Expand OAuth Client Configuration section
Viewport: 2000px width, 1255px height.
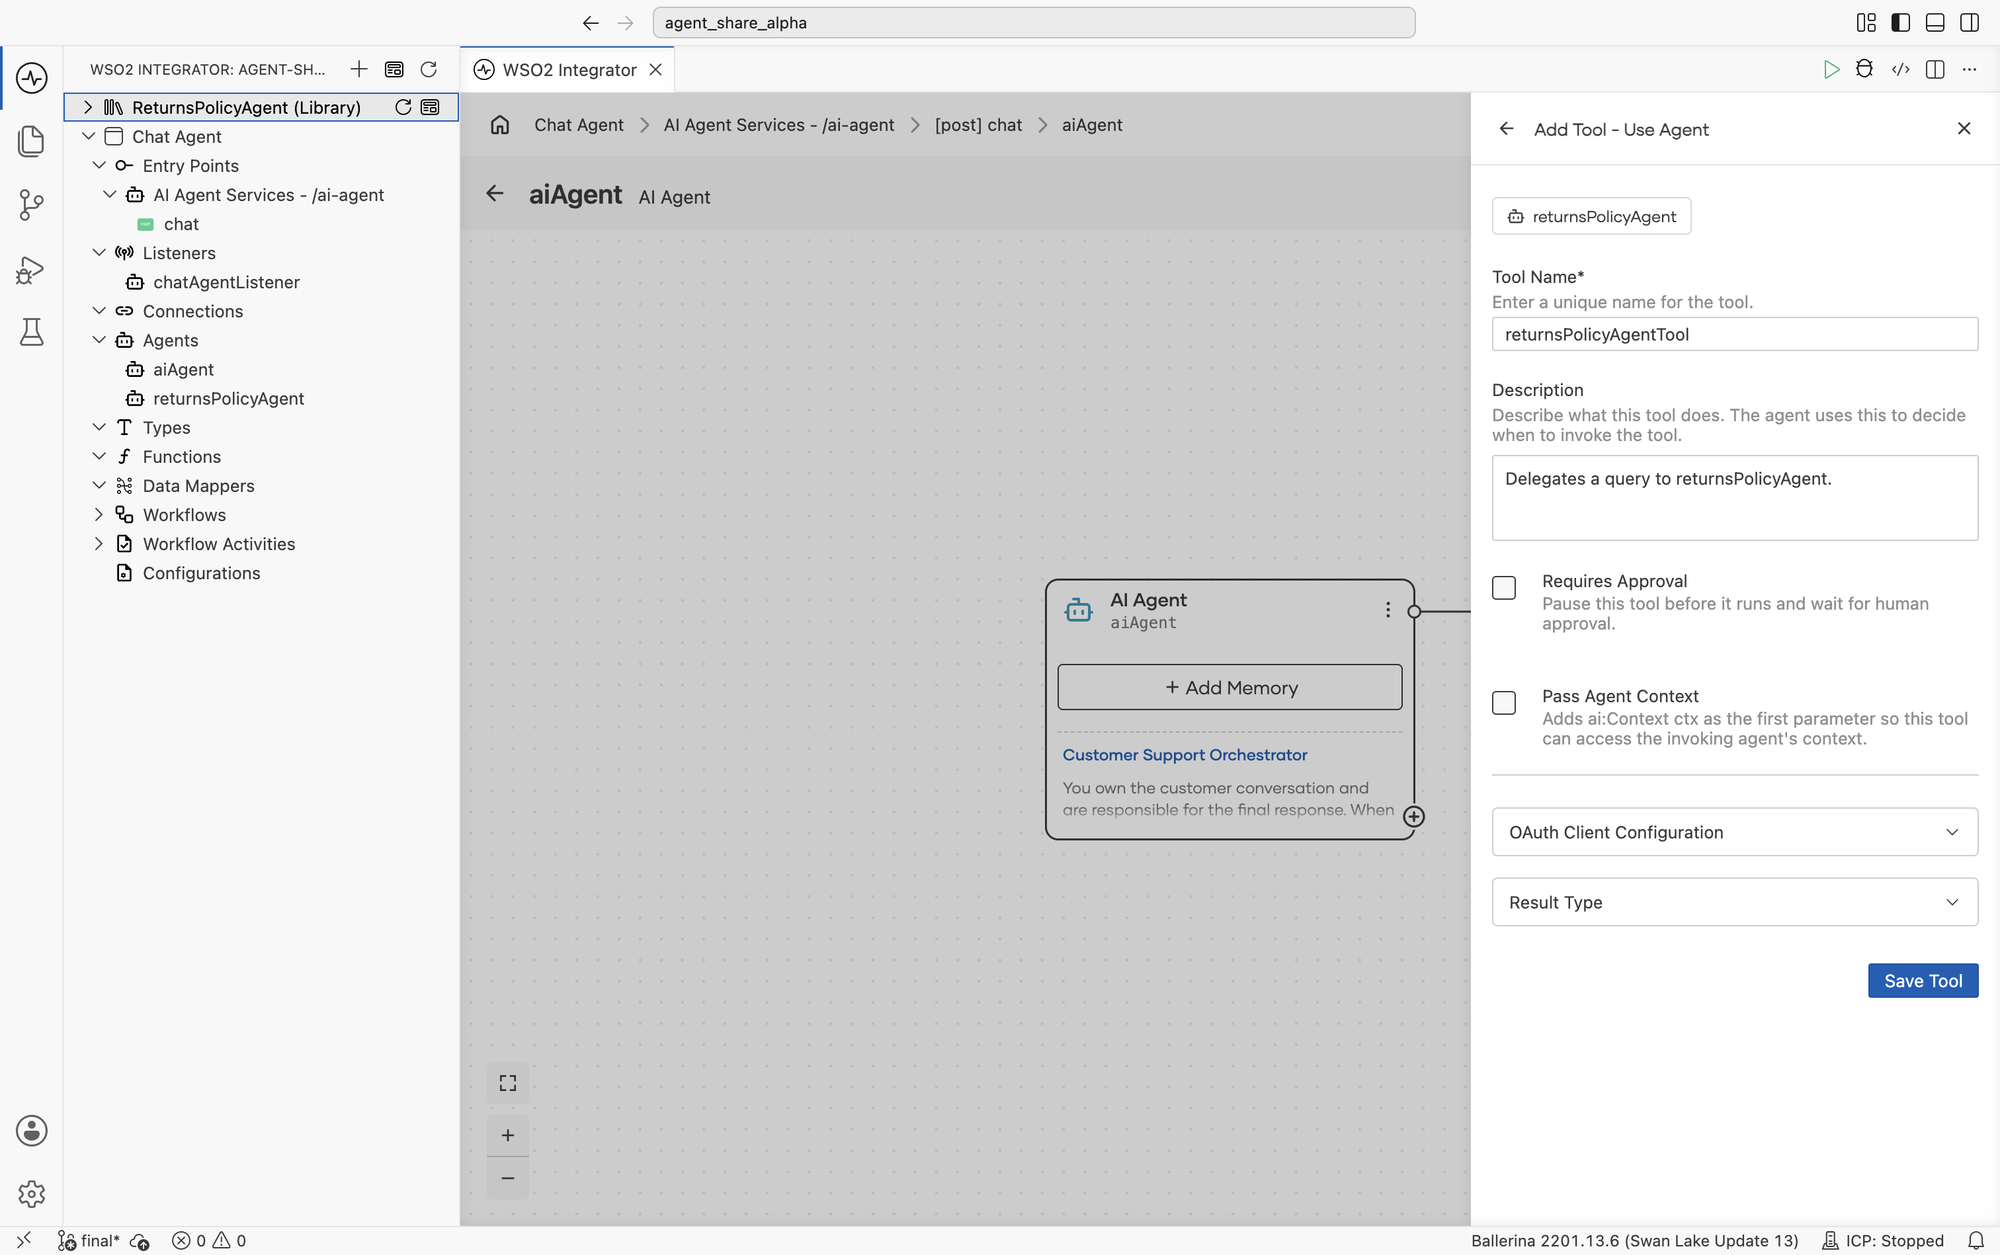(1735, 832)
